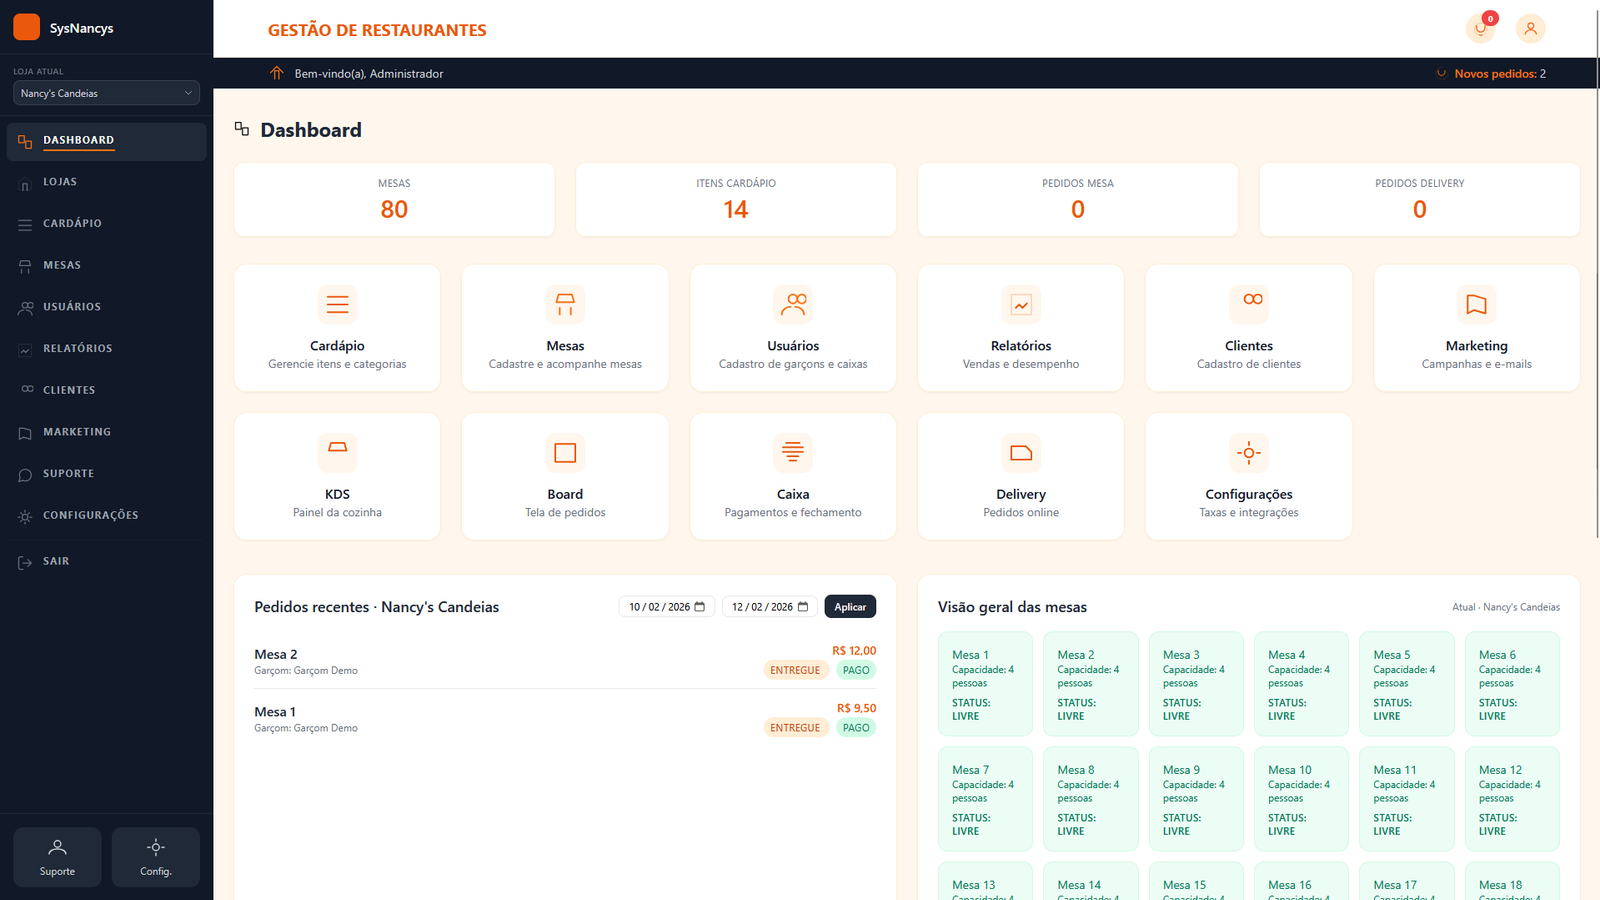Viewport: 1600px width, 900px height.
Task: Open the Nancy's Candeias store selector dropdown
Action: [x=105, y=92]
